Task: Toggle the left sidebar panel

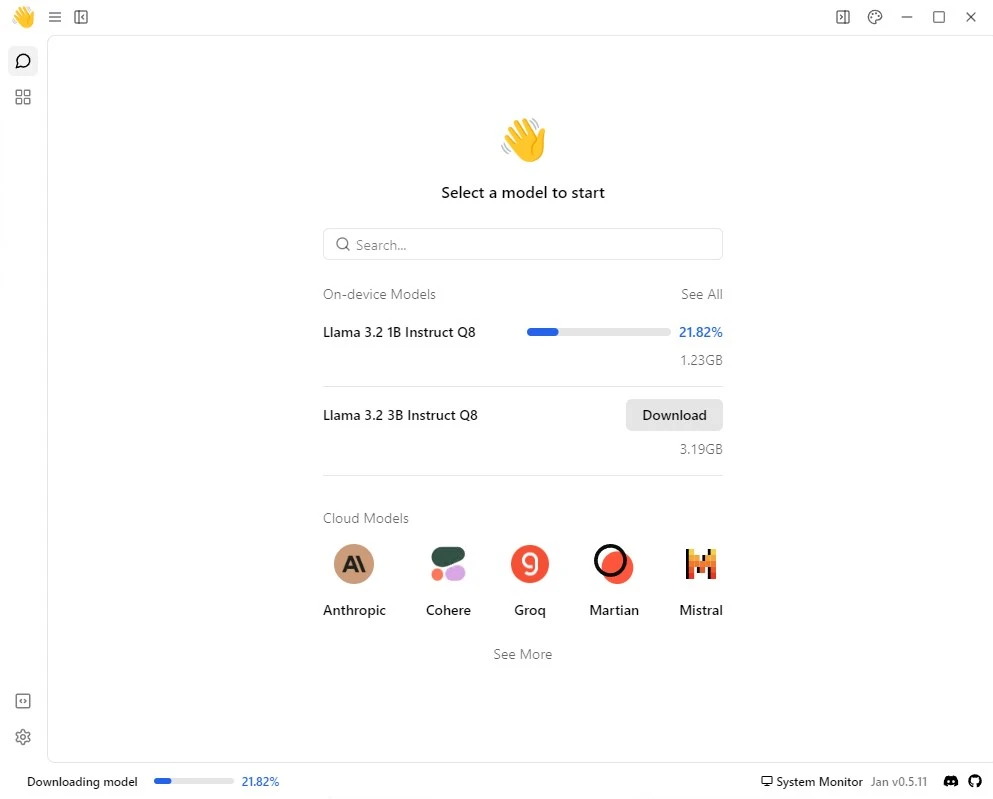Action: (x=81, y=17)
